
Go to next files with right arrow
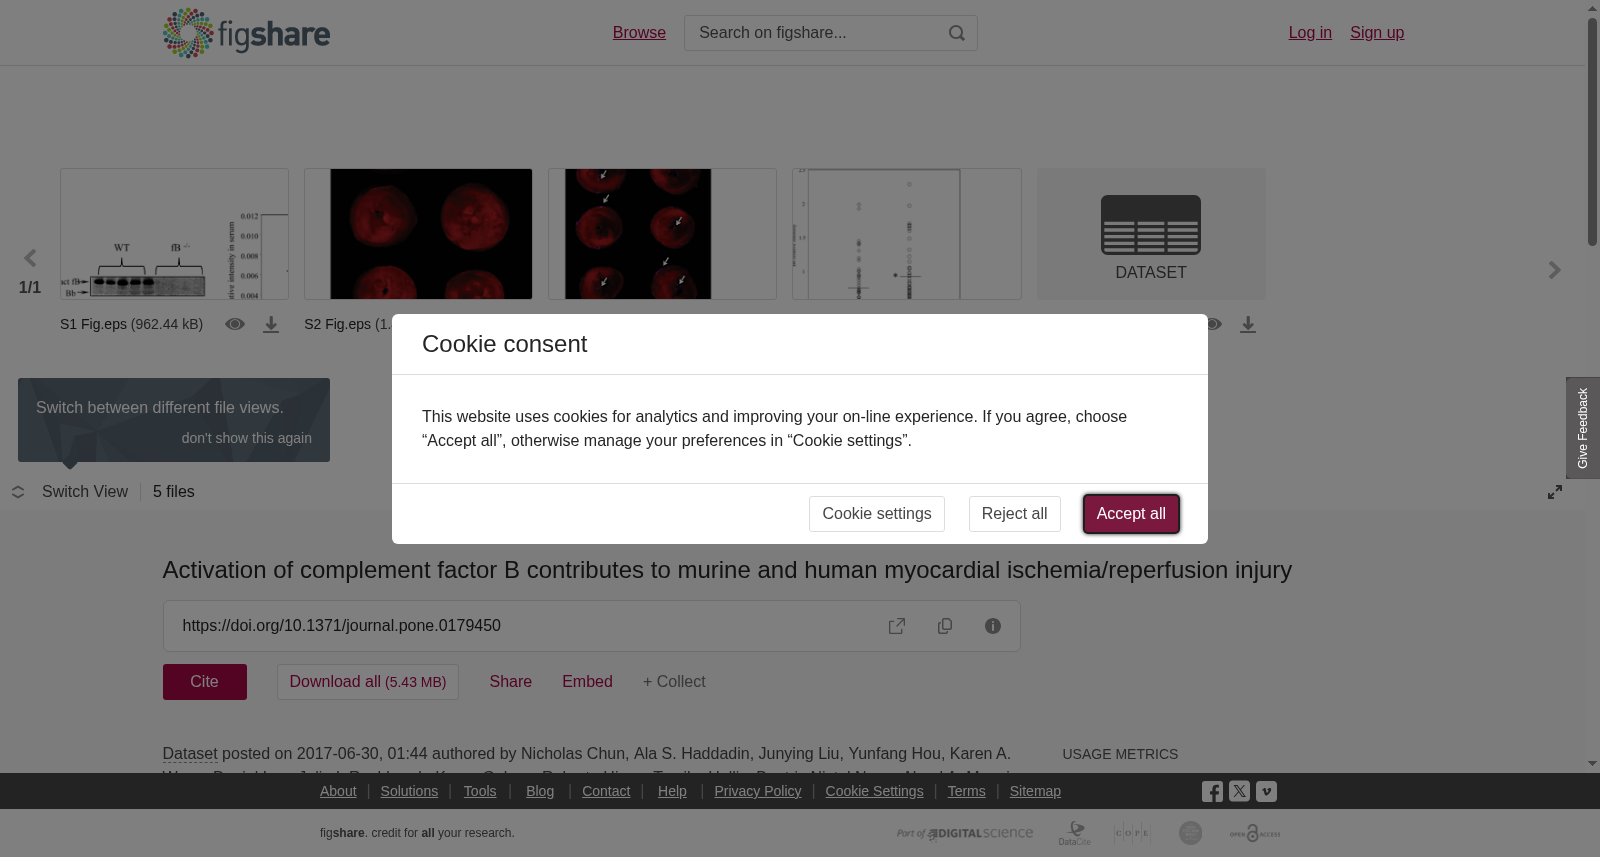coord(1555,270)
